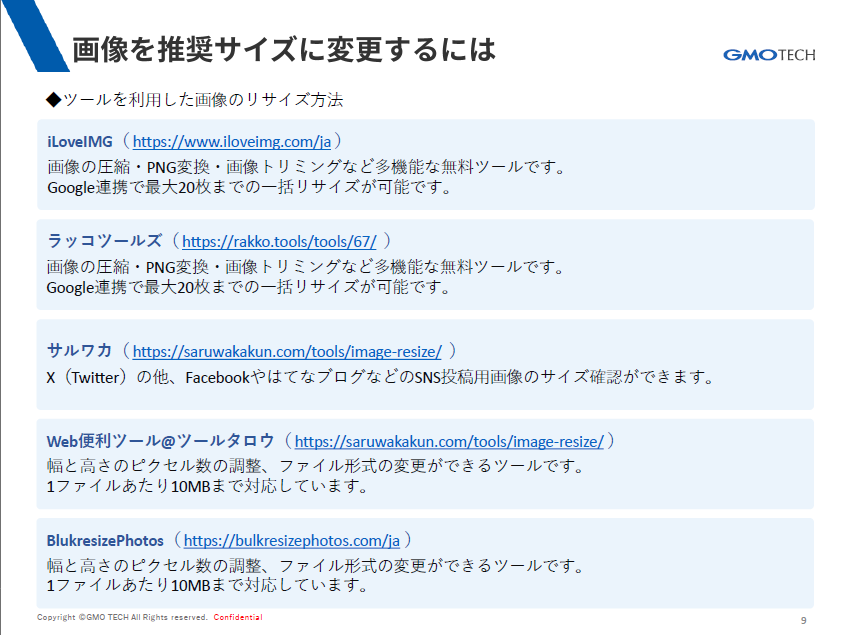Click the GMO TECH logo
The height and width of the screenshot is (635, 845).
[769, 55]
